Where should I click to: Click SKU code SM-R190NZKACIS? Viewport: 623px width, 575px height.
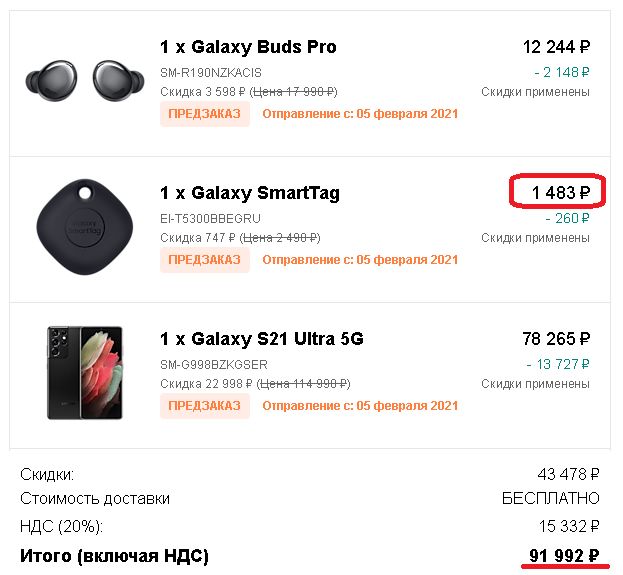coord(211,73)
